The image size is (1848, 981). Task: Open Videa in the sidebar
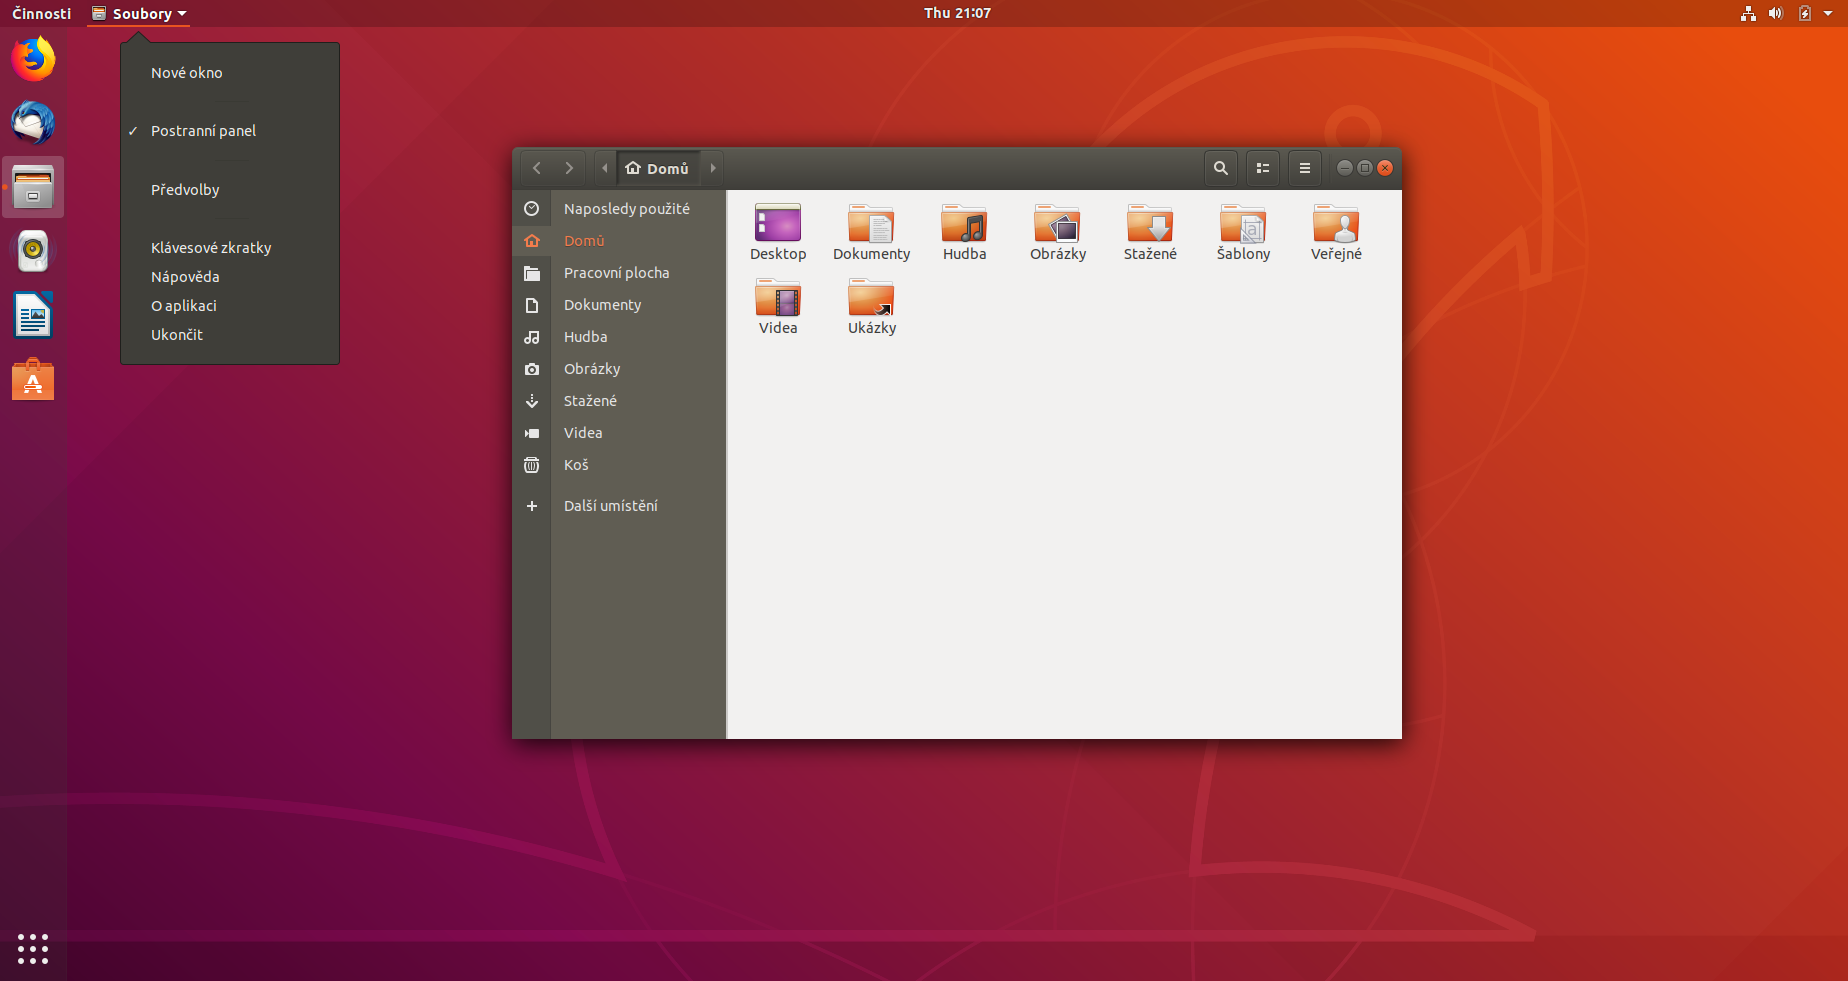pos(620,433)
